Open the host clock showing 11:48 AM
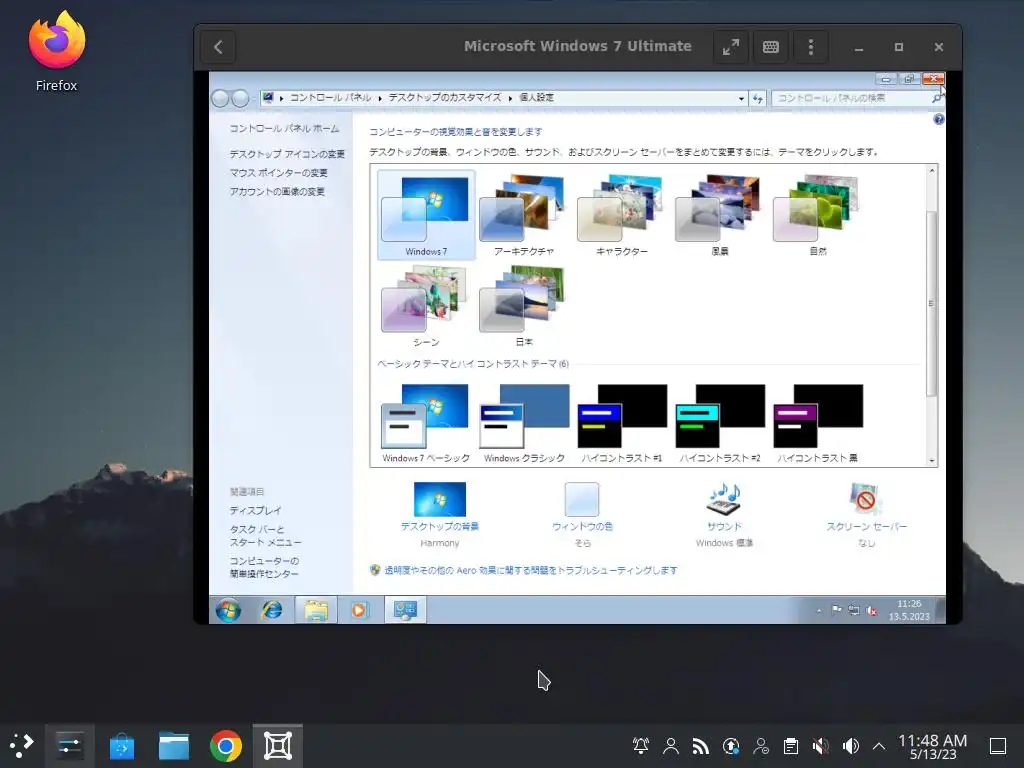 click(933, 746)
